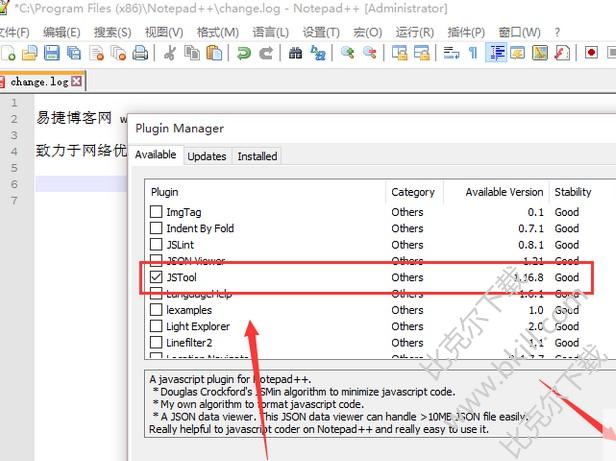The height and width of the screenshot is (461, 616).
Task: Open the 视图(V) menu
Action: [164, 32]
